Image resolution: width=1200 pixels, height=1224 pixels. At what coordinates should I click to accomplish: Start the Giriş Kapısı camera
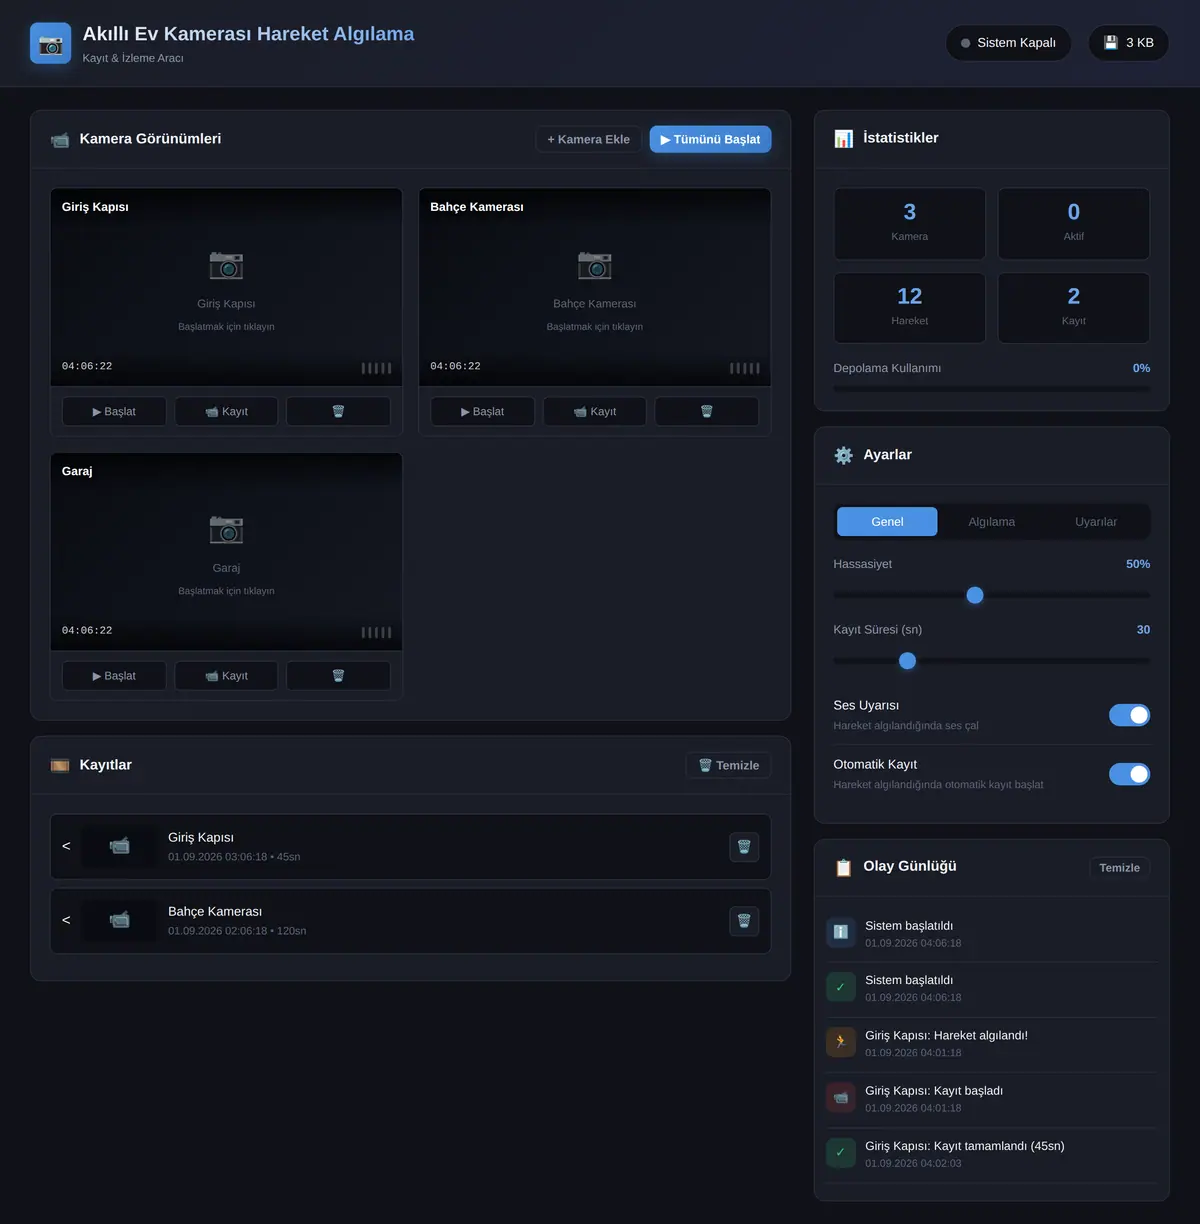(114, 411)
